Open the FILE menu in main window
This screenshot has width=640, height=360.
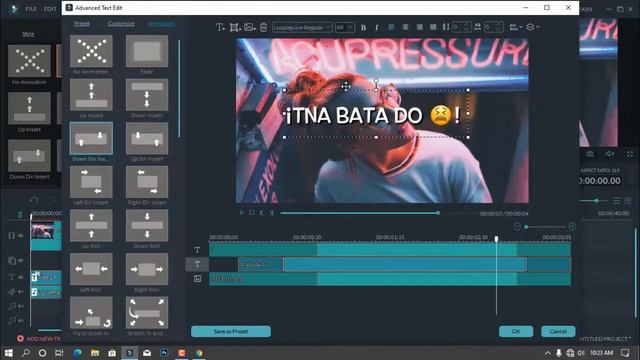(31, 9)
